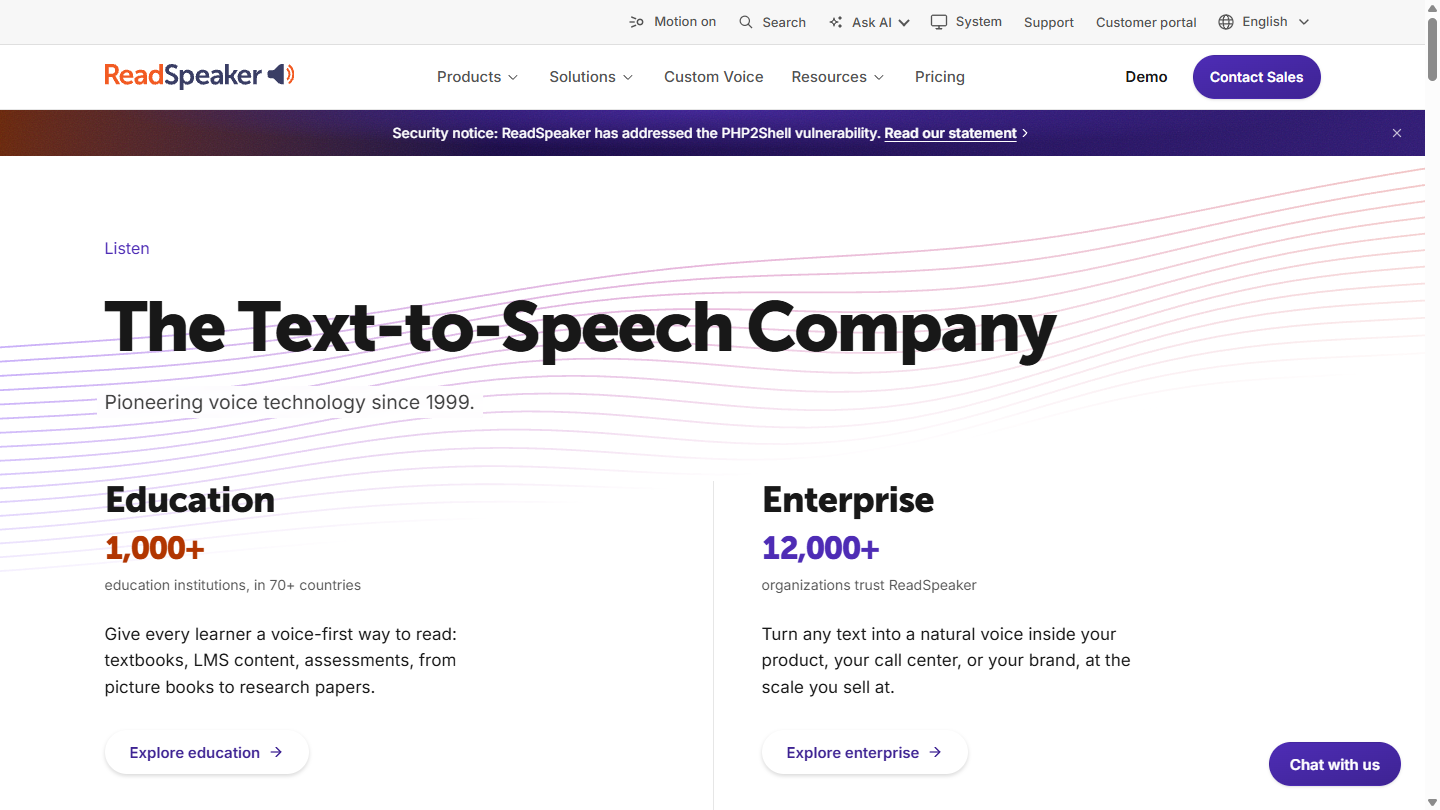
Task: Open the Custom Voice page
Action: 714,77
